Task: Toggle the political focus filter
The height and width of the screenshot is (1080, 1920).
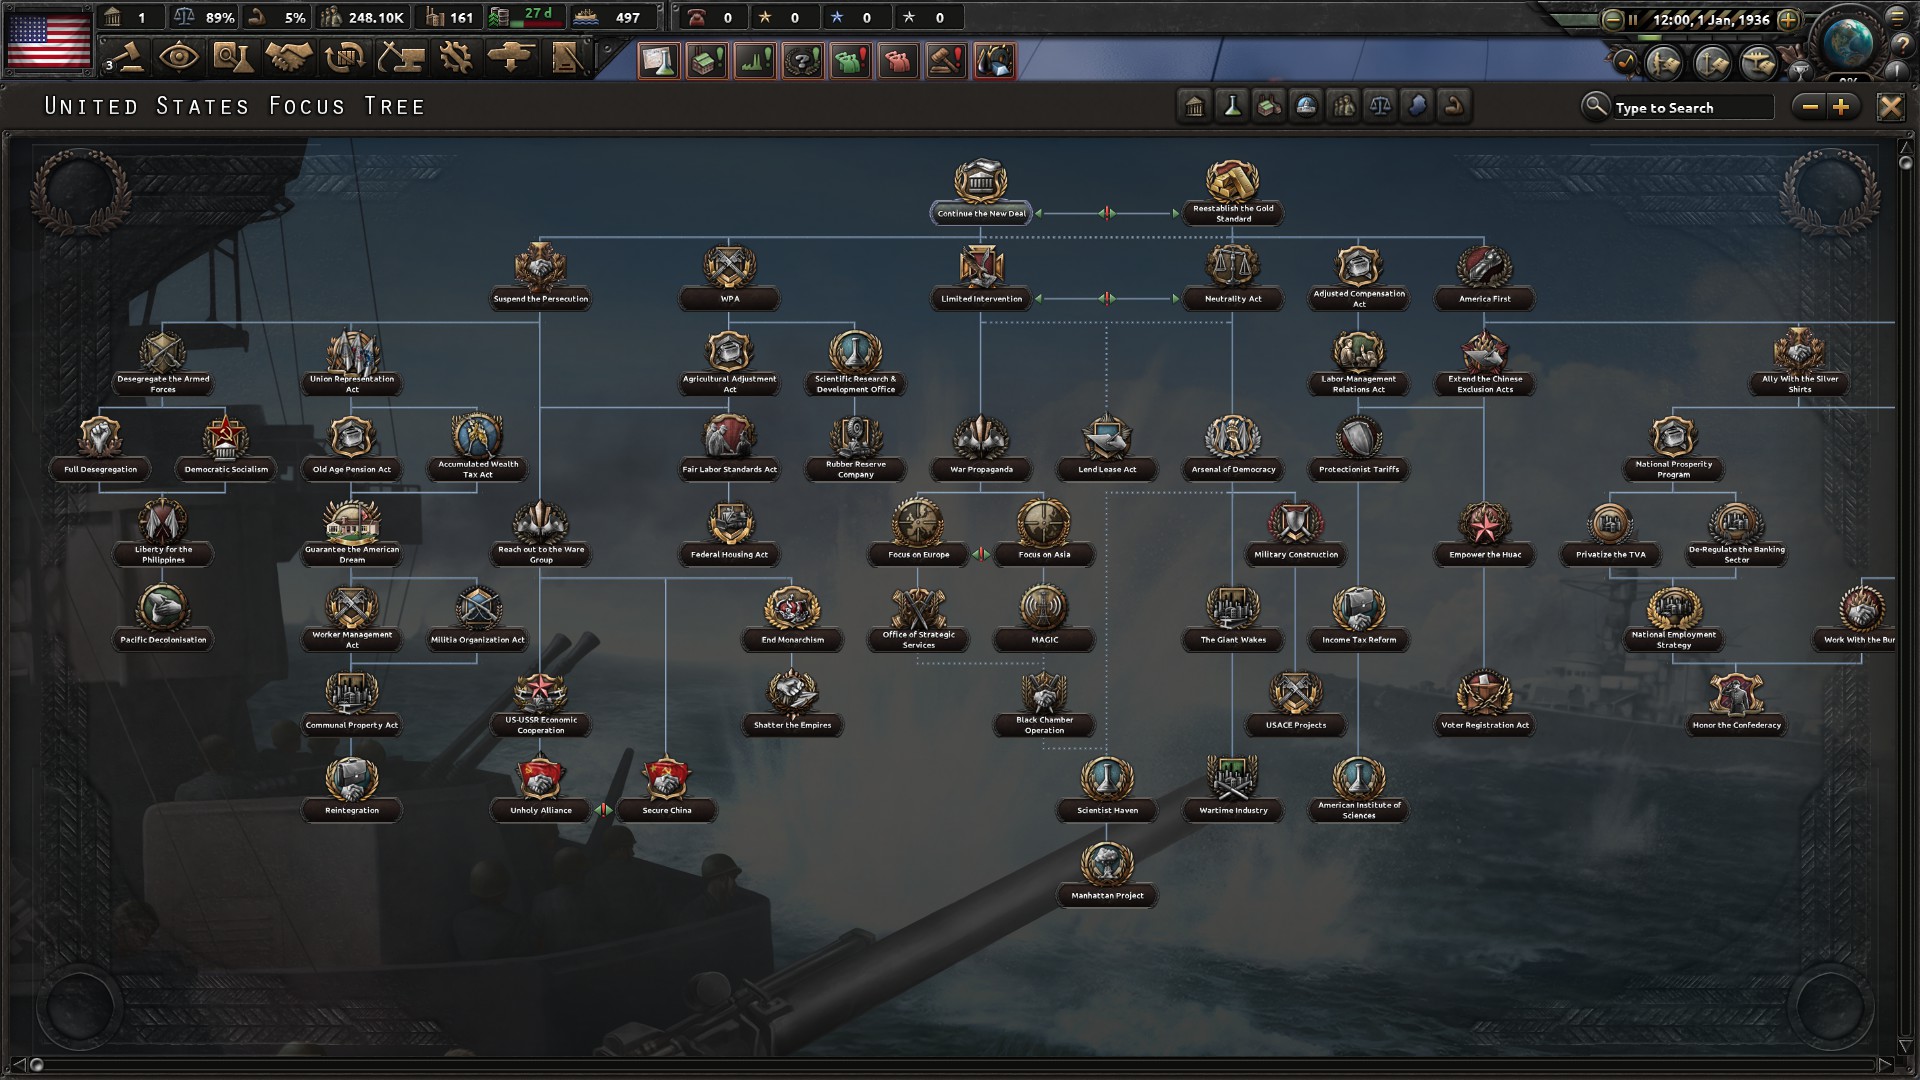Action: point(1195,106)
